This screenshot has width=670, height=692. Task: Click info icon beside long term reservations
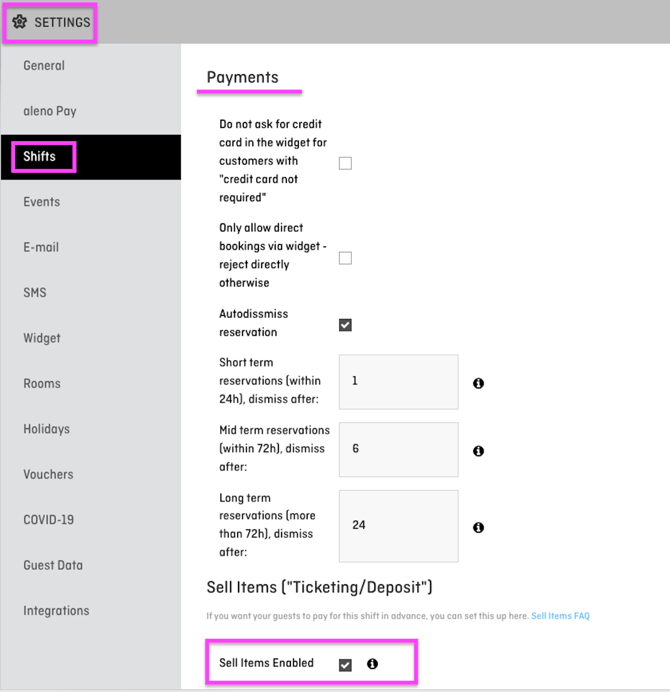[478, 527]
